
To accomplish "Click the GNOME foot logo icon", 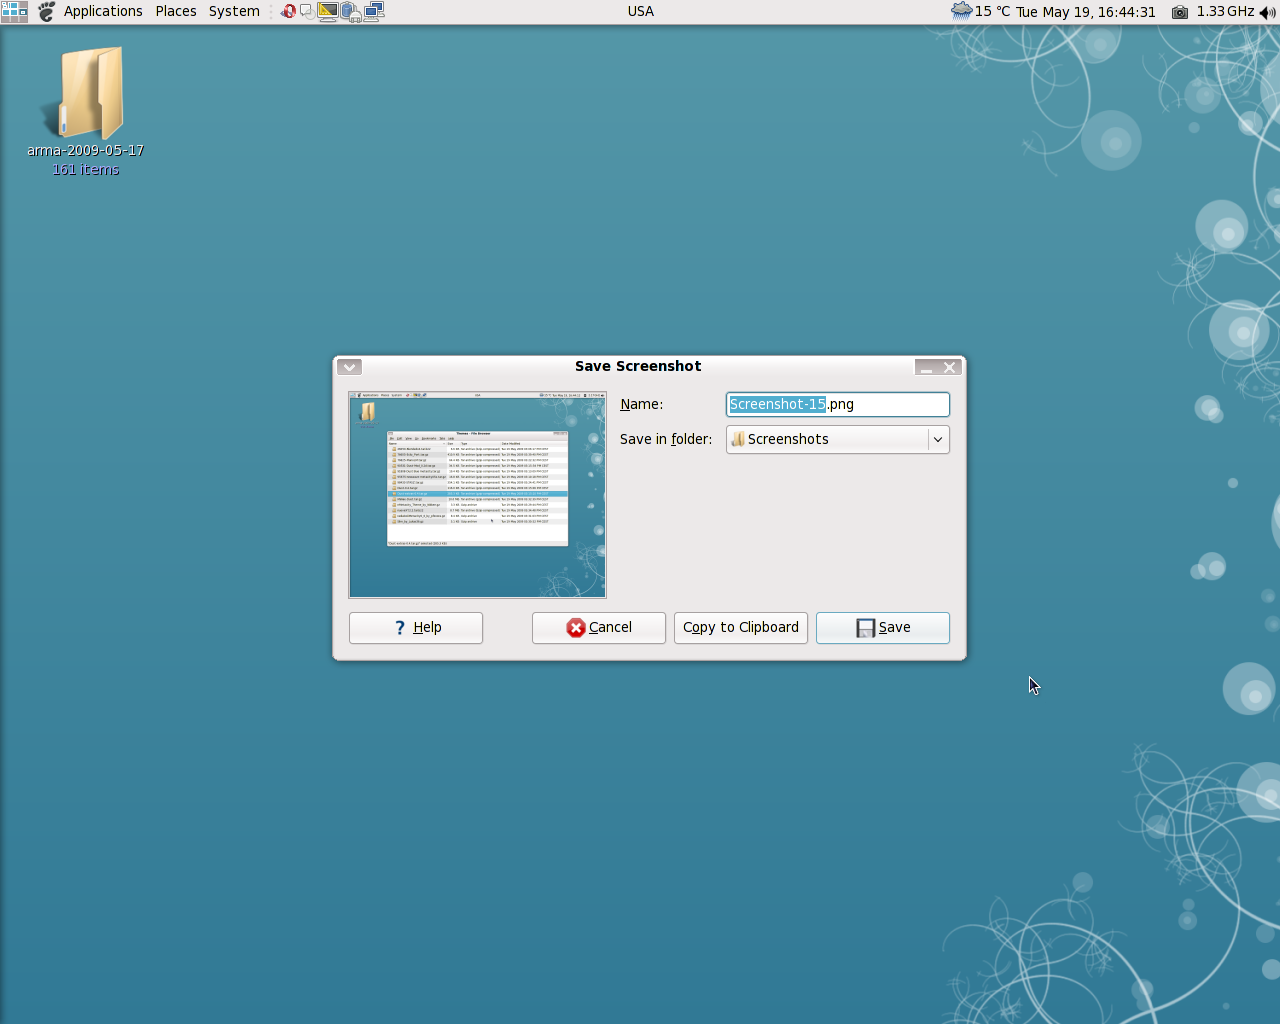I will [46, 11].
